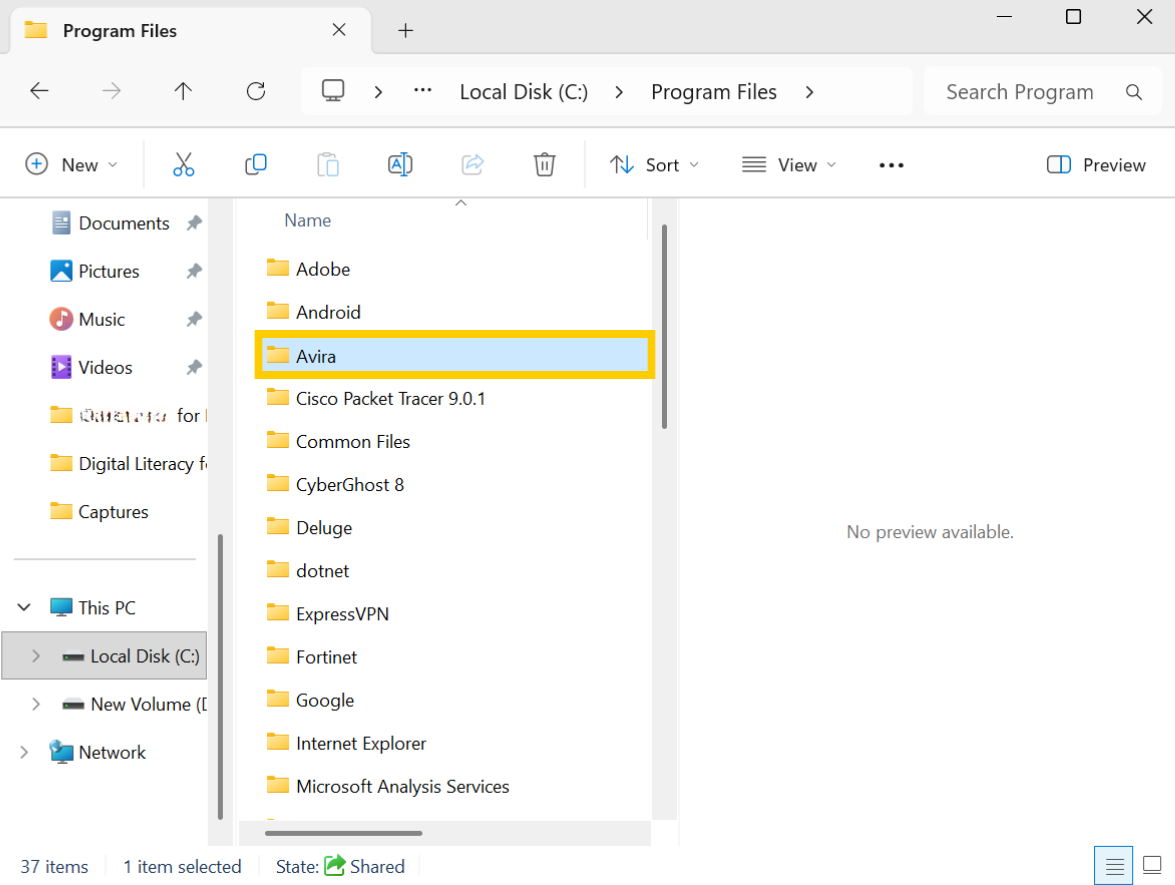Click the Paste clipboard icon
This screenshot has height=885, width=1175.
click(x=327, y=164)
